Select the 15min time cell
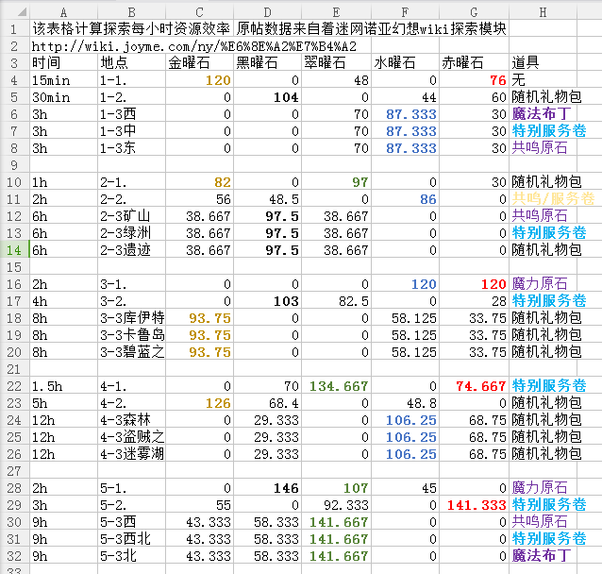The height and width of the screenshot is (574, 602). coord(64,80)
